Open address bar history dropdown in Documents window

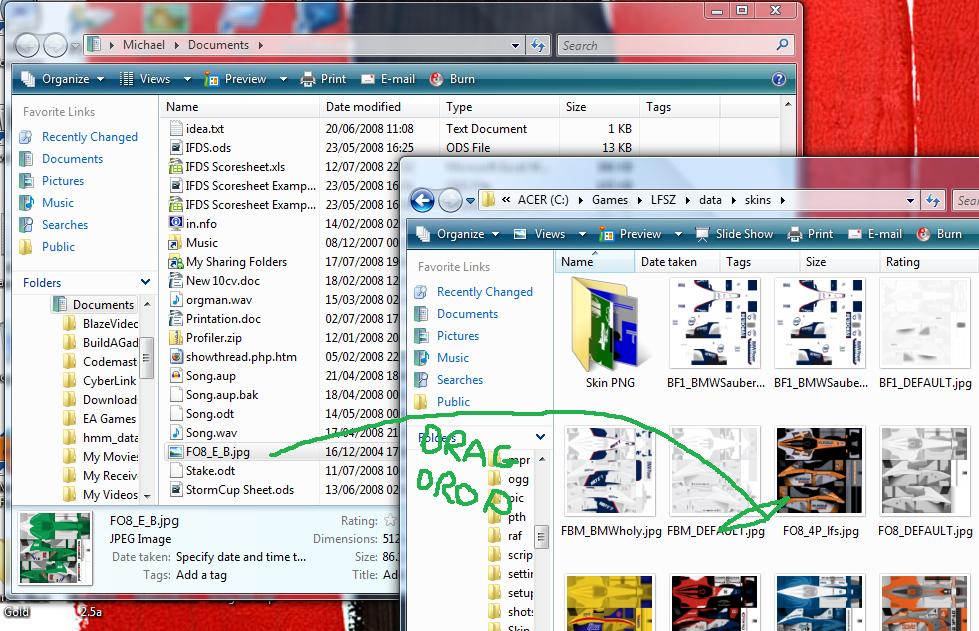pyautogui.click(x=515, y=45)
